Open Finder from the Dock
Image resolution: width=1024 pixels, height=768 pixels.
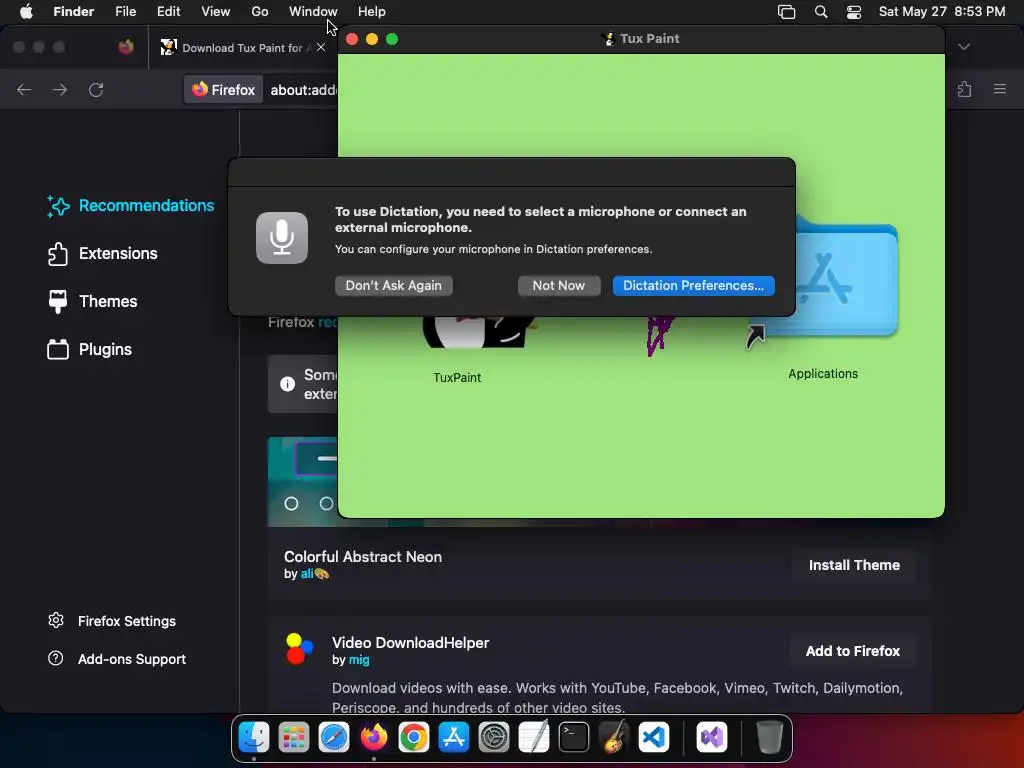click(x=254, y=737)
